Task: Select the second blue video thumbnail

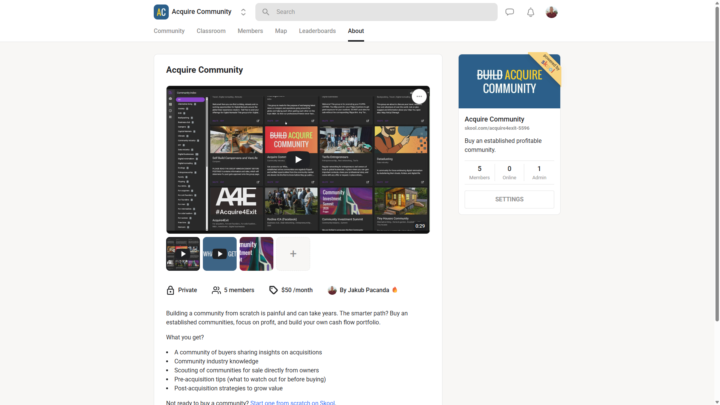Action: 219,254
